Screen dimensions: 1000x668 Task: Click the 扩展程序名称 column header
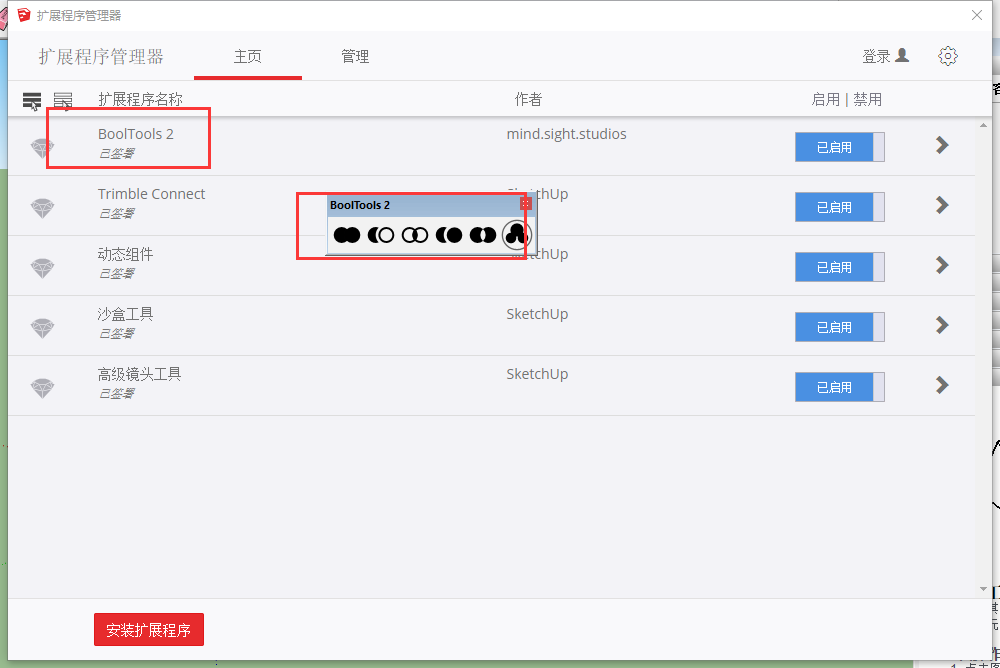140,100
